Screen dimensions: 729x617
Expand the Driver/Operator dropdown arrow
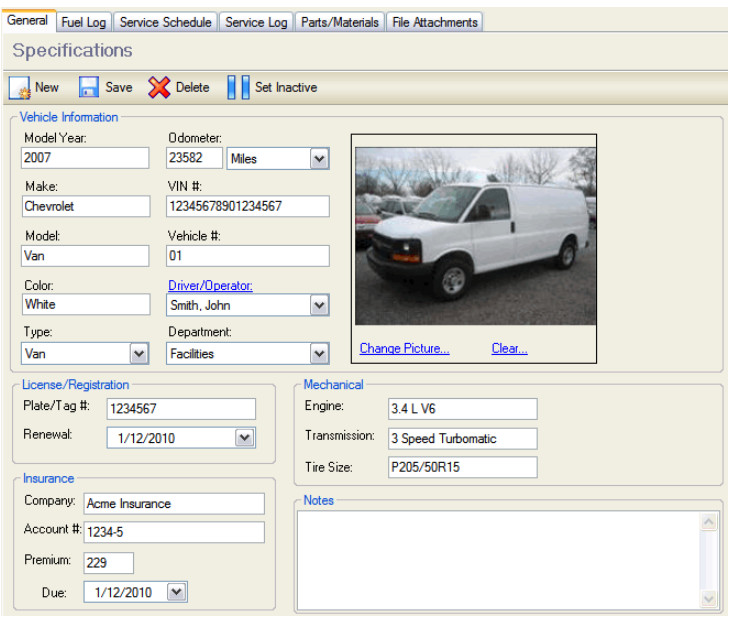(x=319, y=305)
